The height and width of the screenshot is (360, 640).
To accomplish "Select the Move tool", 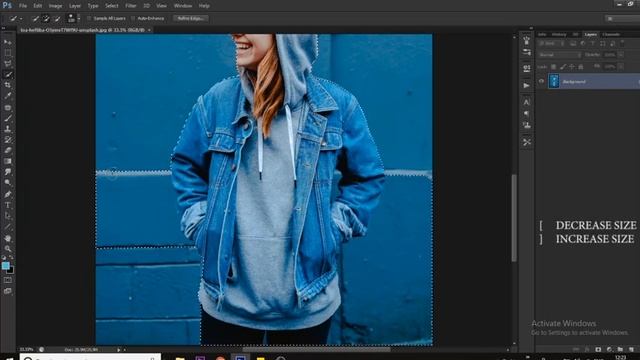I will click(8, 42).
